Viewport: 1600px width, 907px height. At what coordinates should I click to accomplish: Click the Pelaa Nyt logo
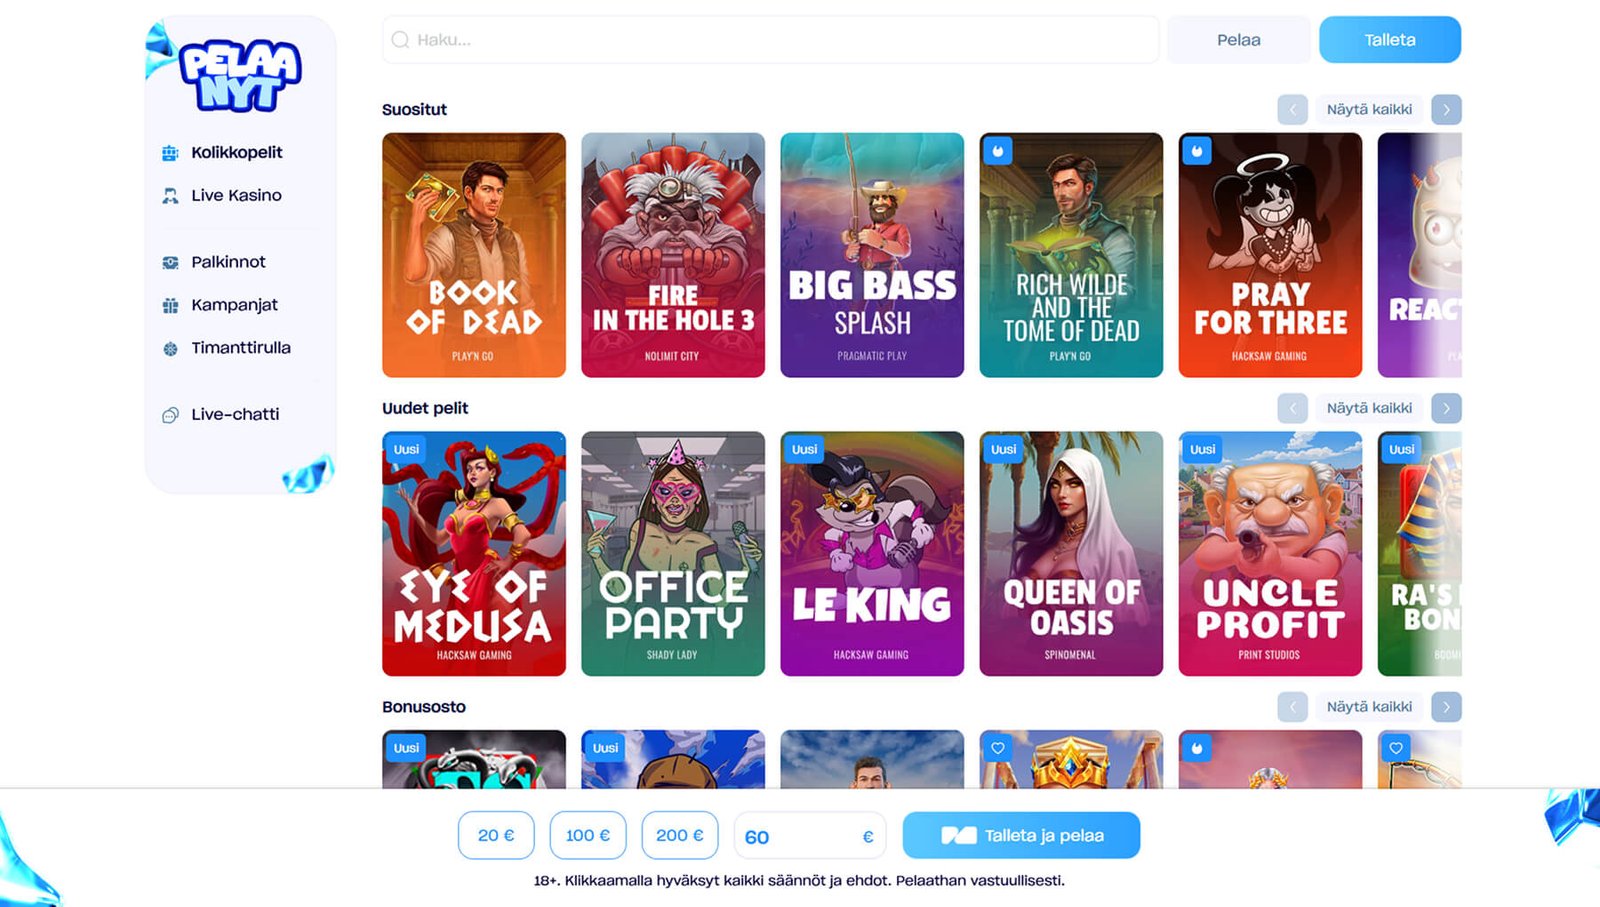click(x=240, y=75)
